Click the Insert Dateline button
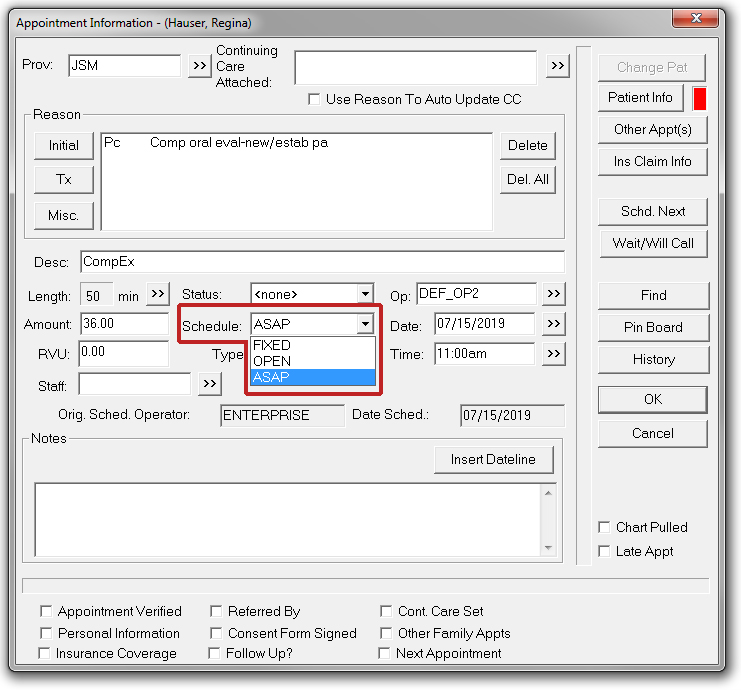The image size is (741, 690). coord(493,459)
